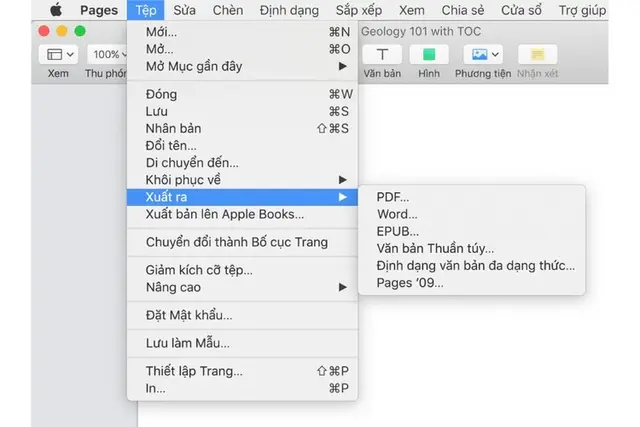The width and height of the screenshot is (640, 427).
Task: Click the yellow minimize window button
Action: [x=62, y=31]
